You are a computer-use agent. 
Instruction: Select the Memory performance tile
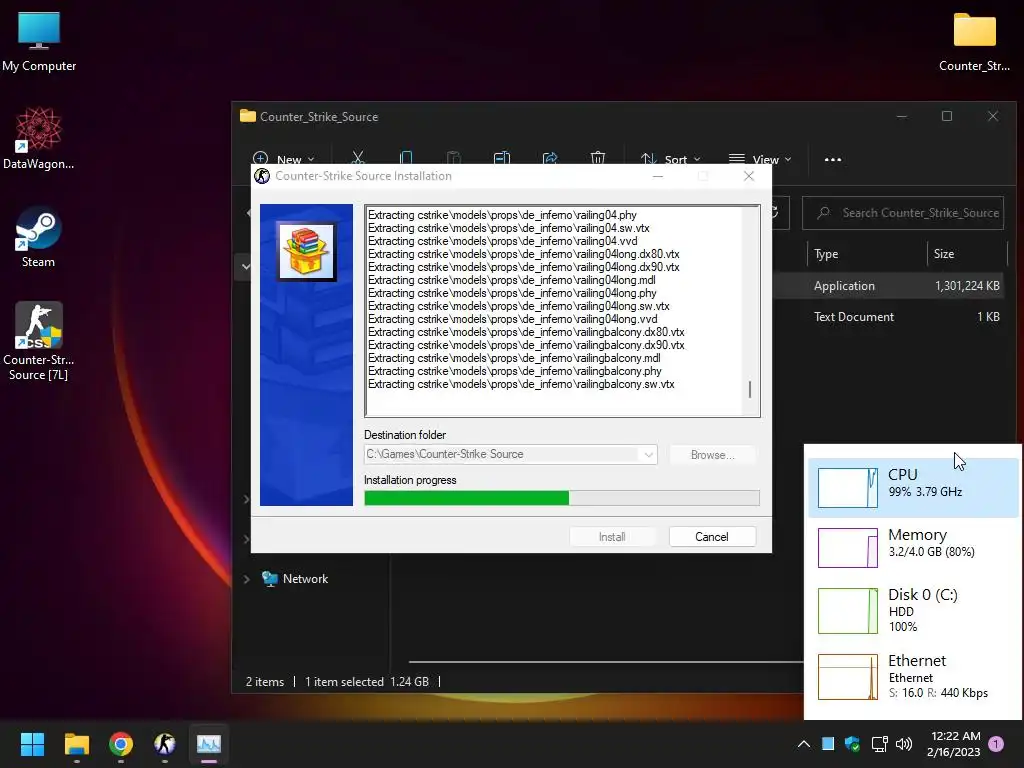coord(913,547)
